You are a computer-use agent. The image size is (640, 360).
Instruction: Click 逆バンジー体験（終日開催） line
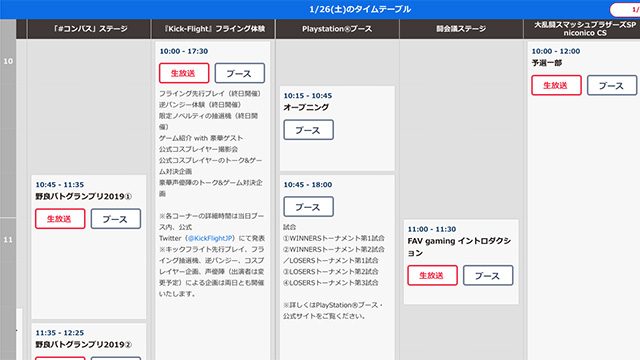(x=200, y=104)
